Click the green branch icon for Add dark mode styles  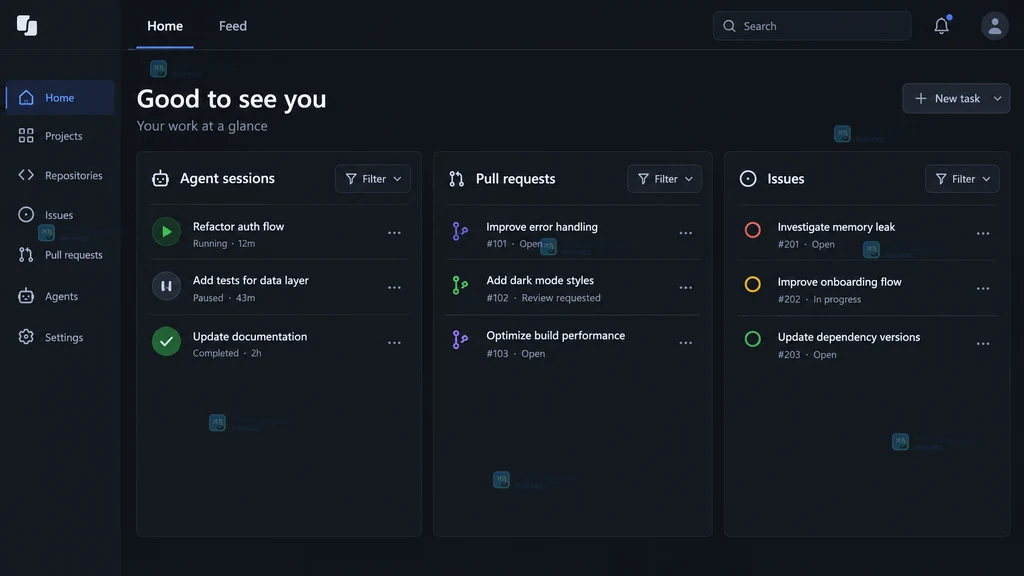[460, 285]
